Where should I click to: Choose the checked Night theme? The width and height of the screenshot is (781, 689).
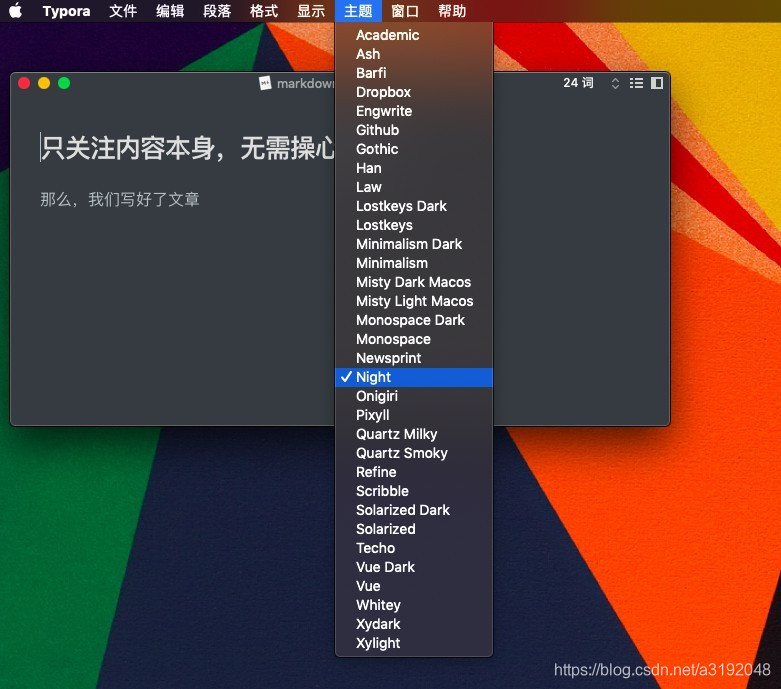[414, 377]
